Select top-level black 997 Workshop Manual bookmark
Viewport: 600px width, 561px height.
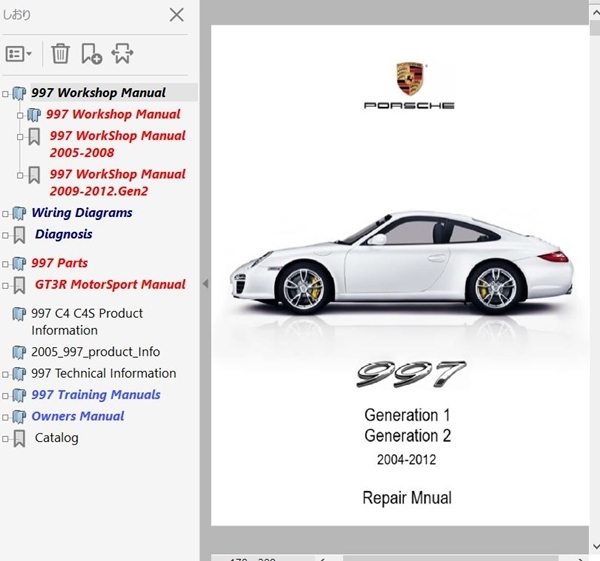click(98, 93)
